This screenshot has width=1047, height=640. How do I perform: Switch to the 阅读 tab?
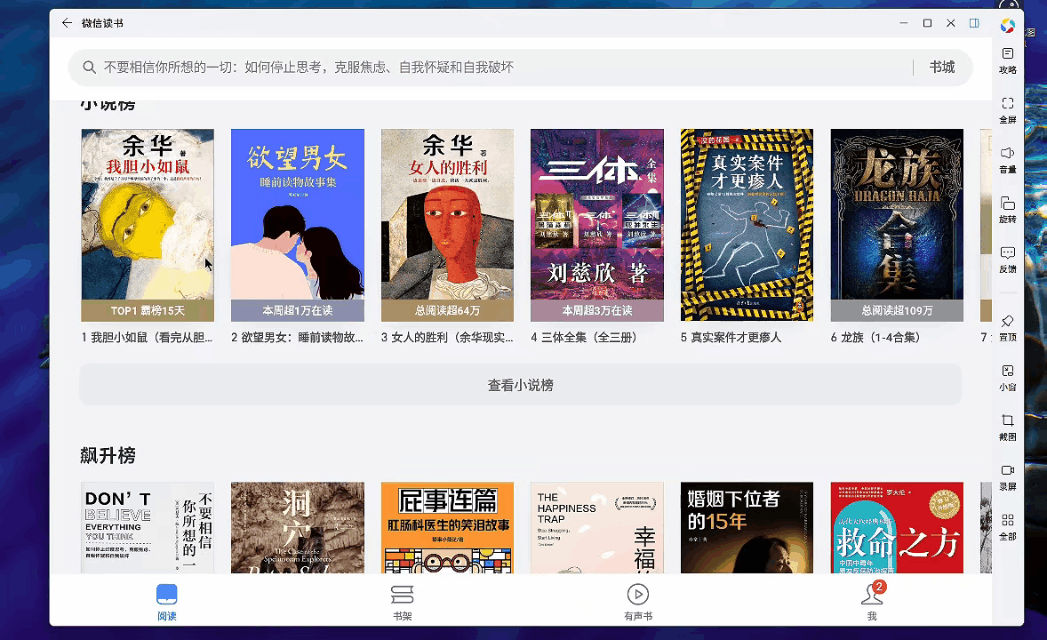167,602
